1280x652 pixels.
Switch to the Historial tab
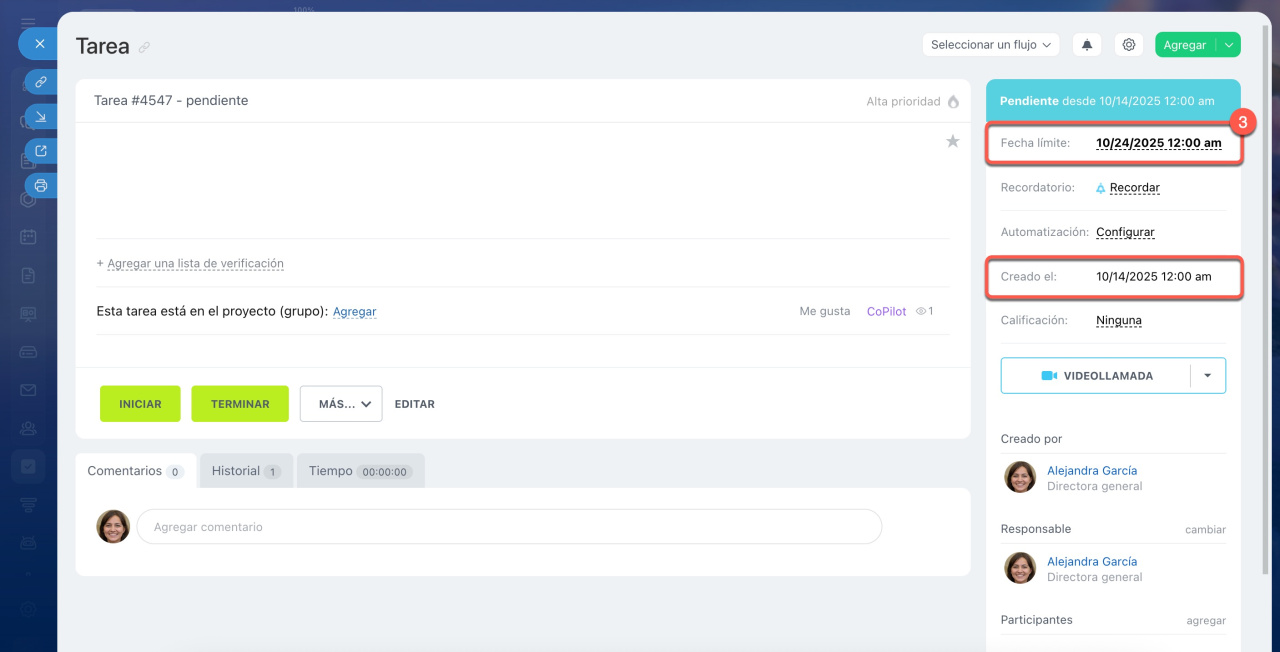pos(245,471)
